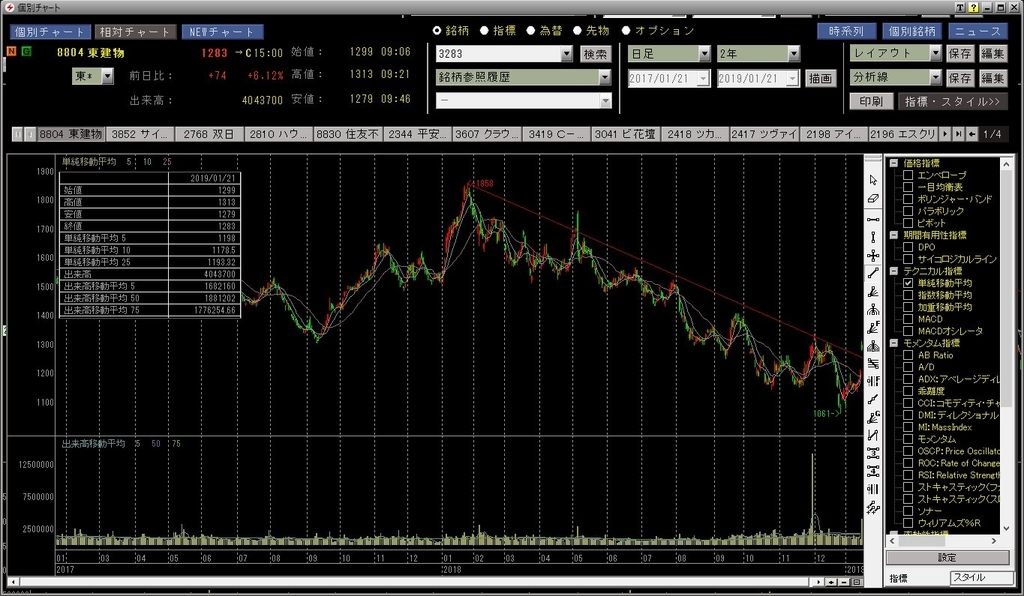Click the 印刷 print button
The image size is (1024, 596).
(871, 101)
